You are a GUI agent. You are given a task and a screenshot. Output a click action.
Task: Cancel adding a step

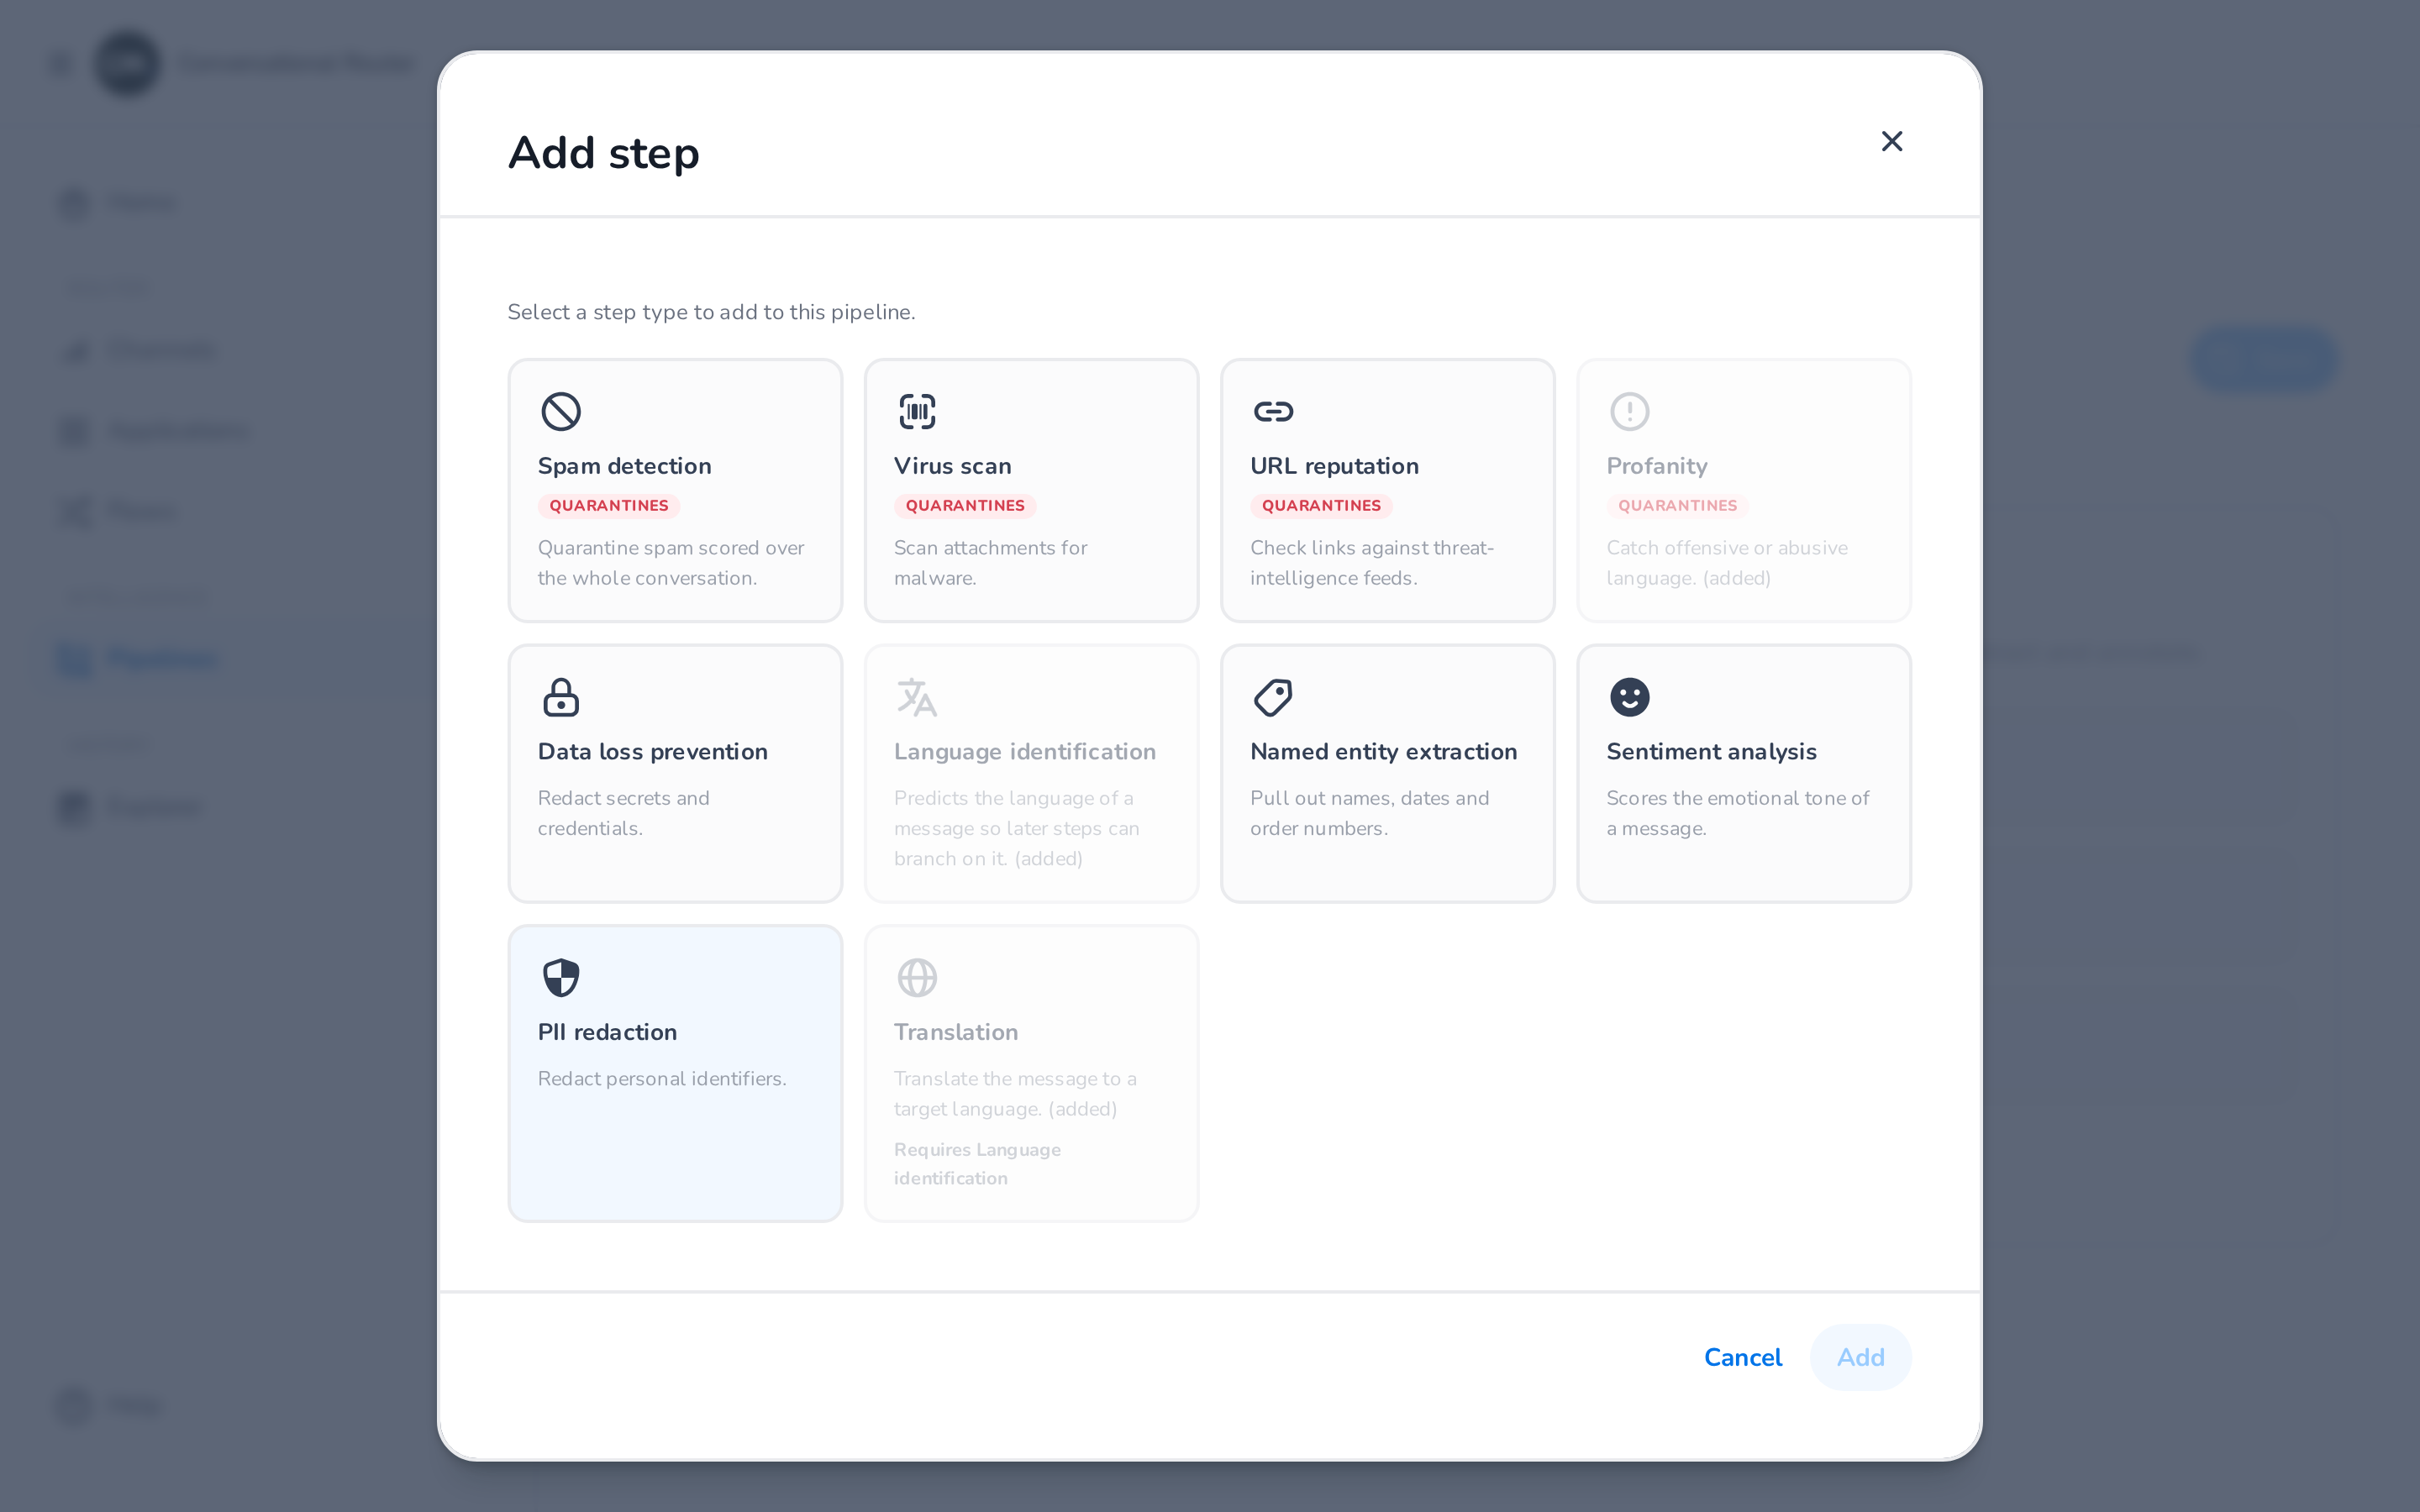tap(1742, 1357)
